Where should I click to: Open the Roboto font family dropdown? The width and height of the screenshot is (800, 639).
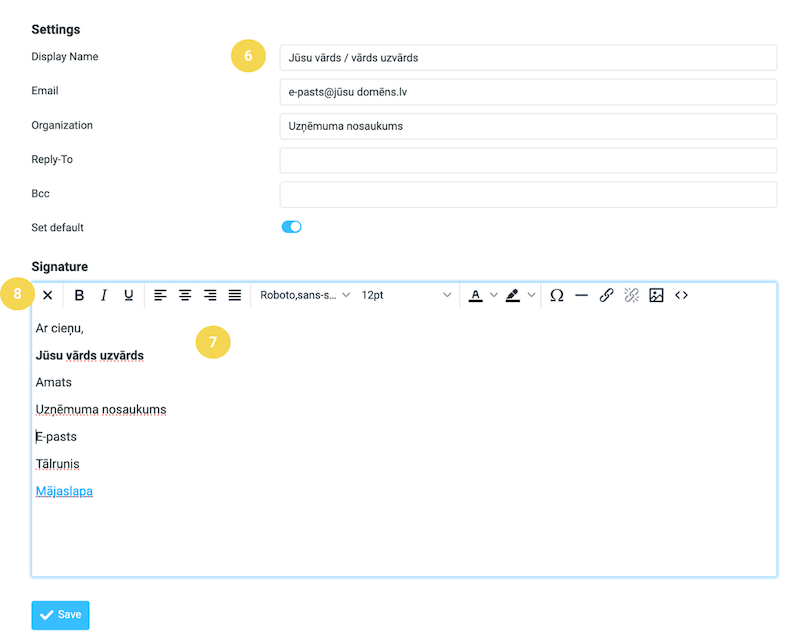pyautogui.click(x=305, y=295)
